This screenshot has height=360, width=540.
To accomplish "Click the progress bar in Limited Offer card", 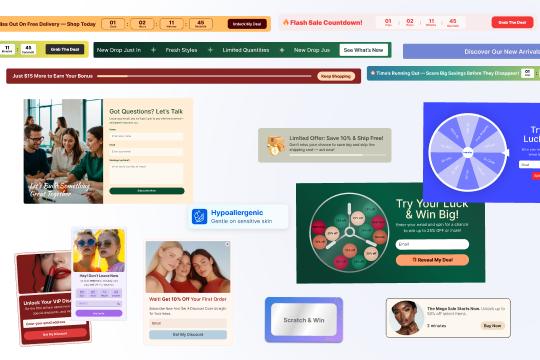I will (x=338, y=155).
